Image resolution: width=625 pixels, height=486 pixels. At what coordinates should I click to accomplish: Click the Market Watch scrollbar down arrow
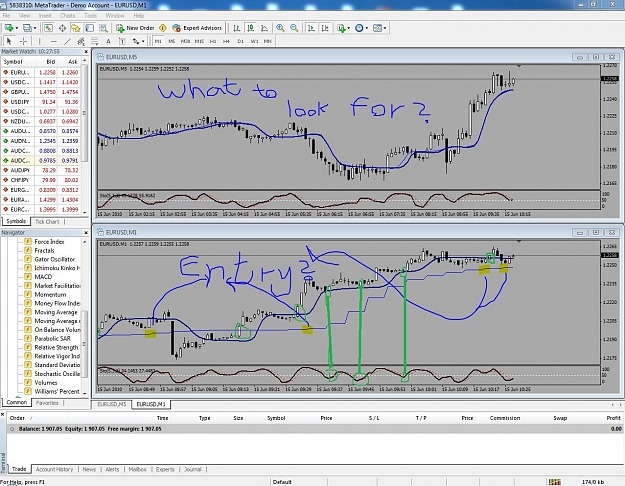(85, 213)
